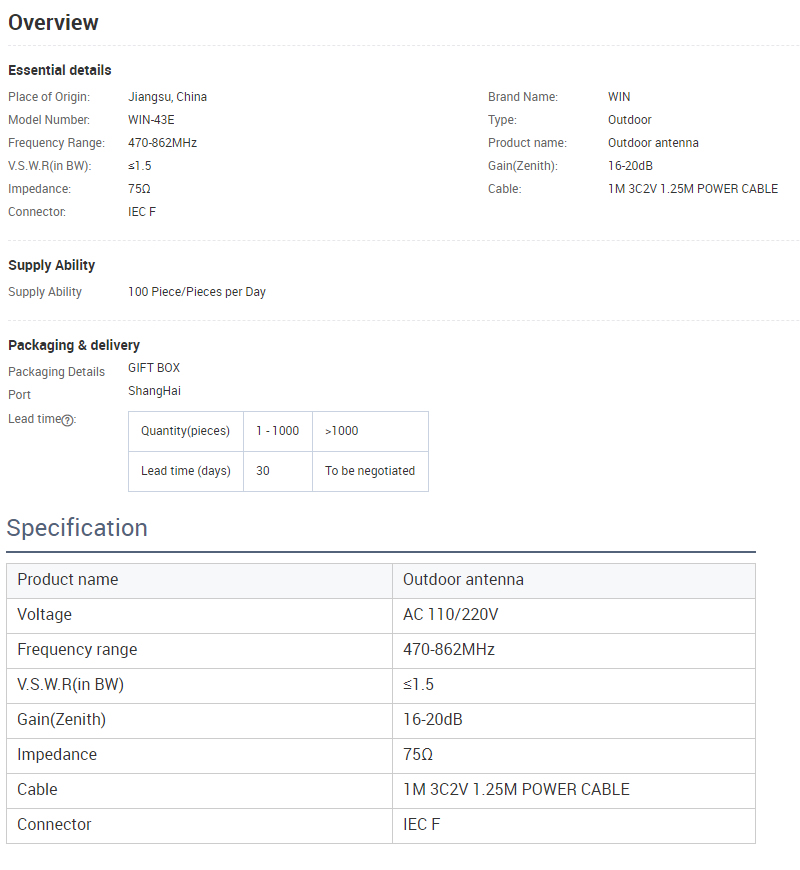Image resolution: width=800 pixels, height=870 pixels.
Task: Click the Brand Name value WIN
Action: coord(619,97)
